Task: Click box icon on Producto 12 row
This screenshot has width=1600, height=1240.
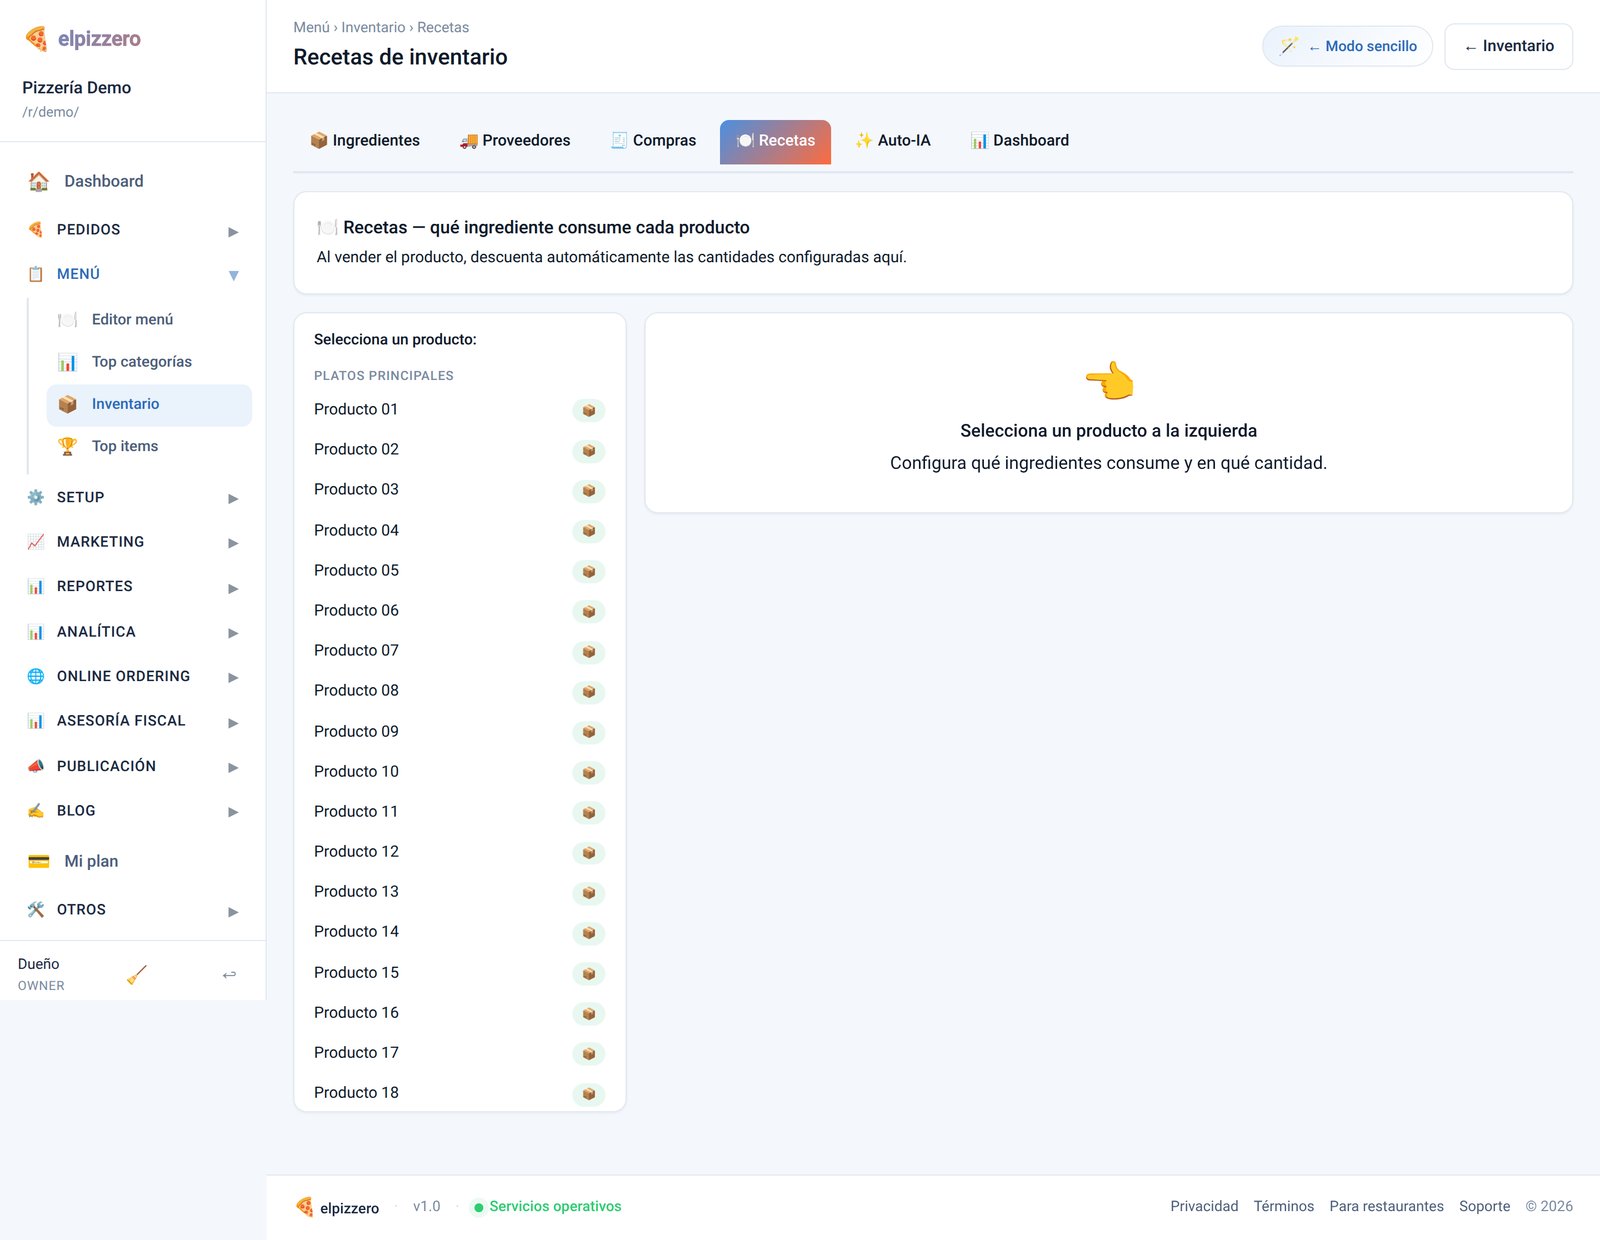Action: pos(589,852)
